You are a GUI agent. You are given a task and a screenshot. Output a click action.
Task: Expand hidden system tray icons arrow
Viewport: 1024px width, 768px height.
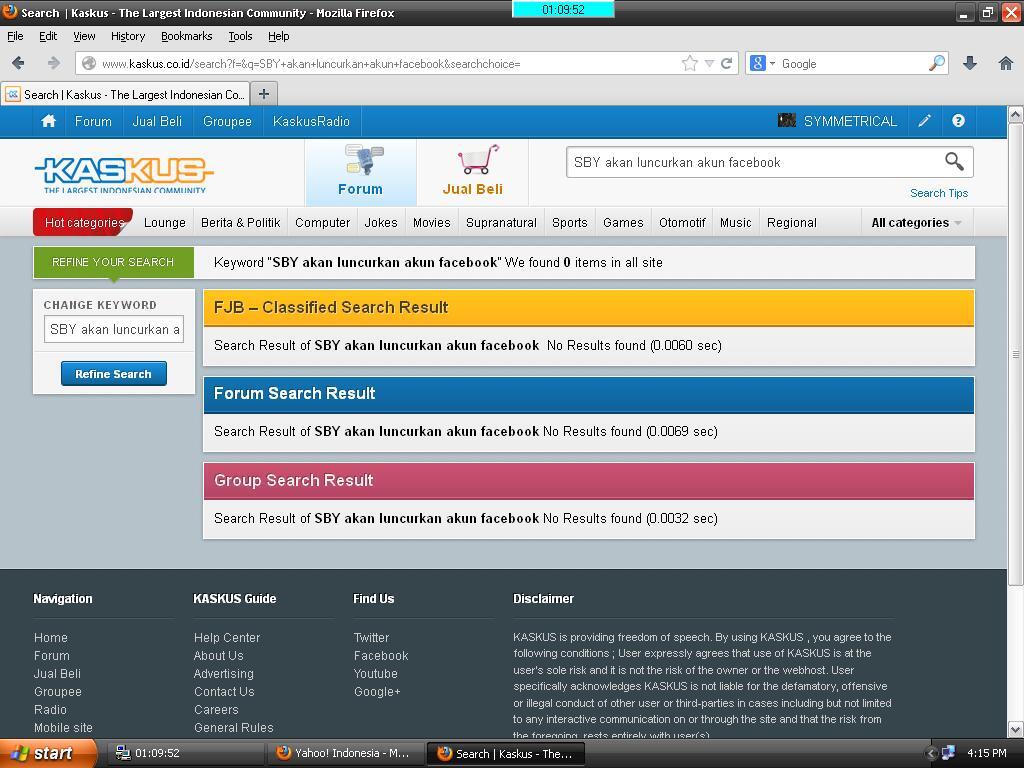click(x=932, y=753)
